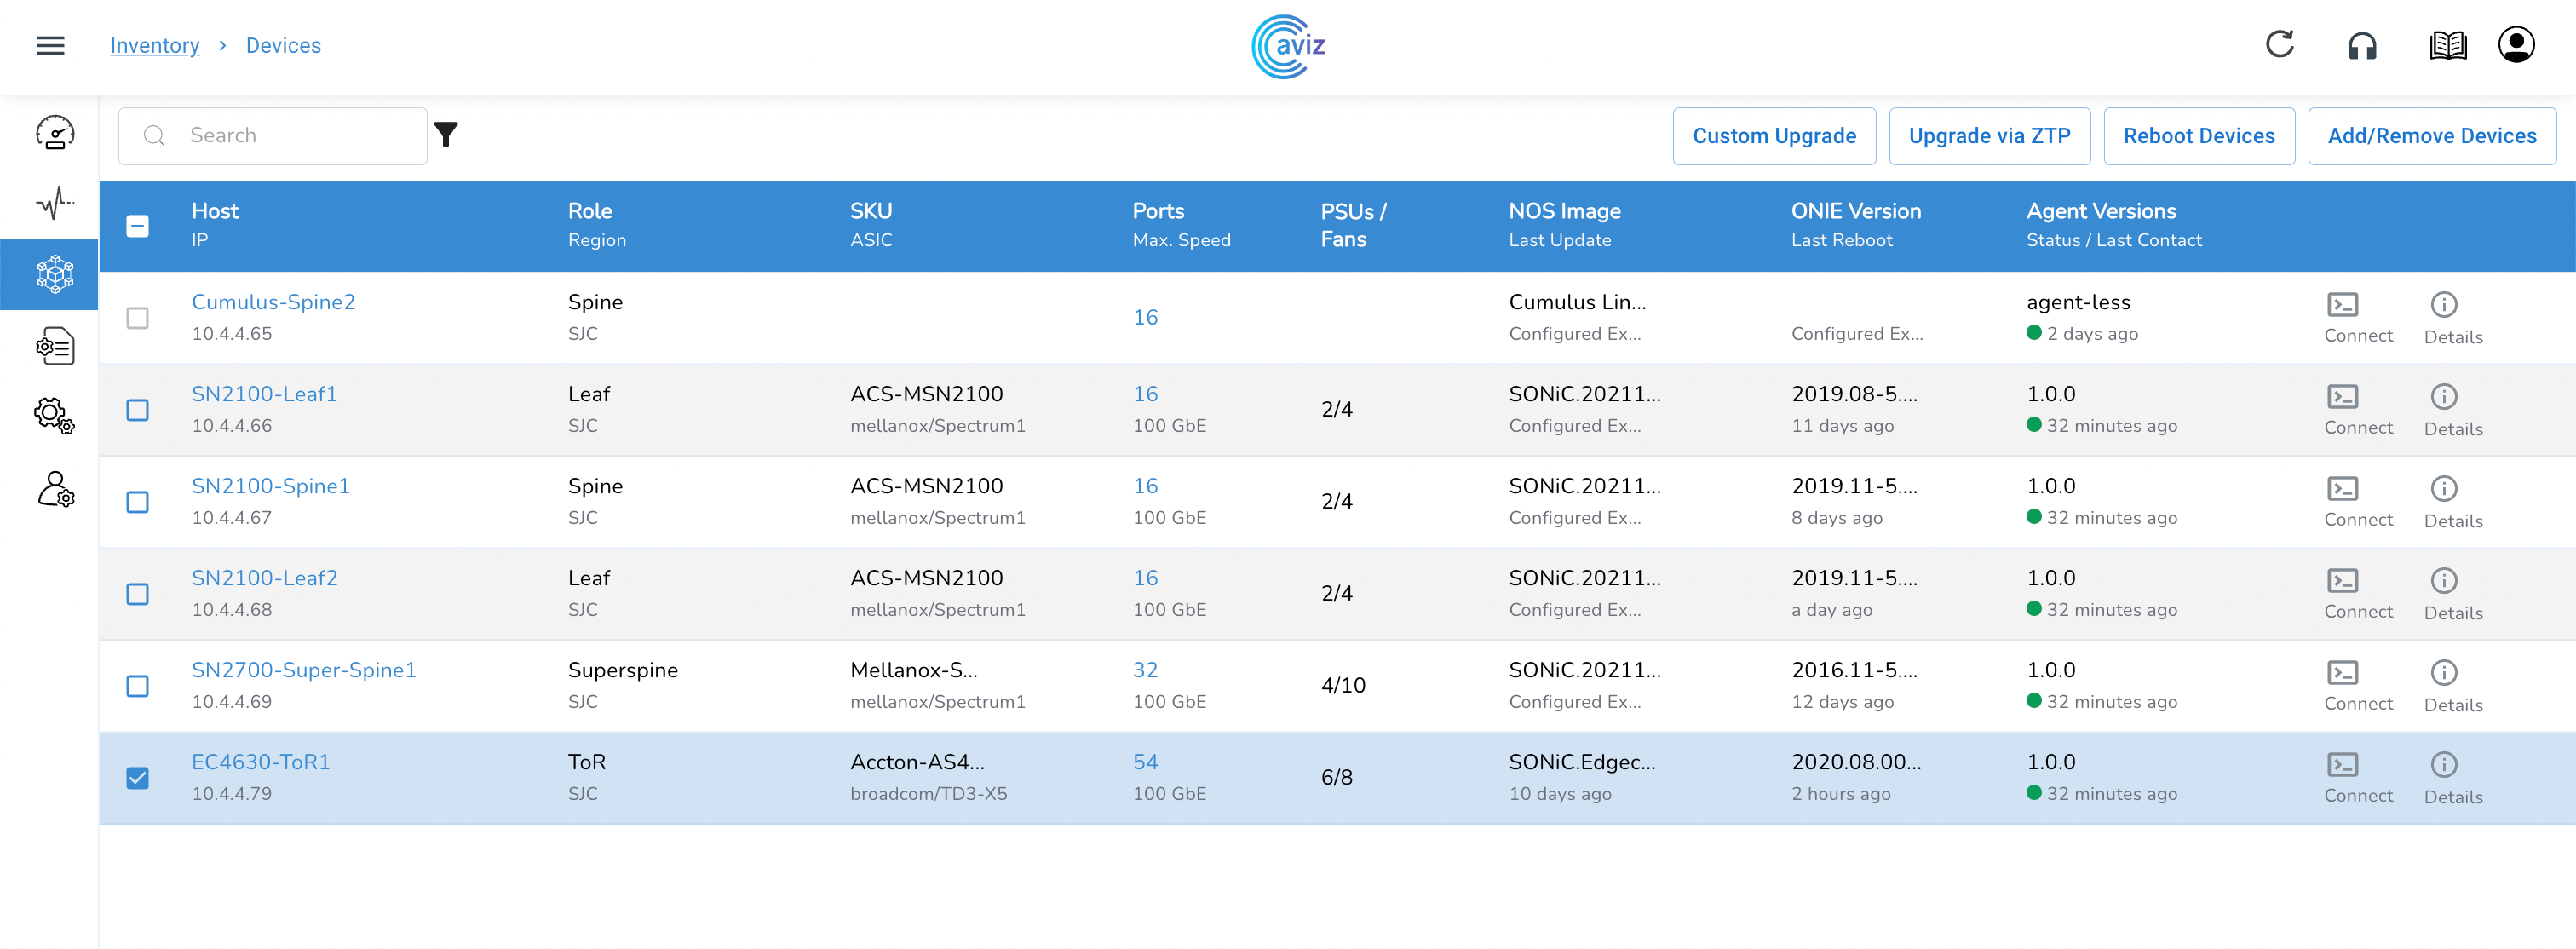
Task: Open the user profile icon
Action: 2515,45
